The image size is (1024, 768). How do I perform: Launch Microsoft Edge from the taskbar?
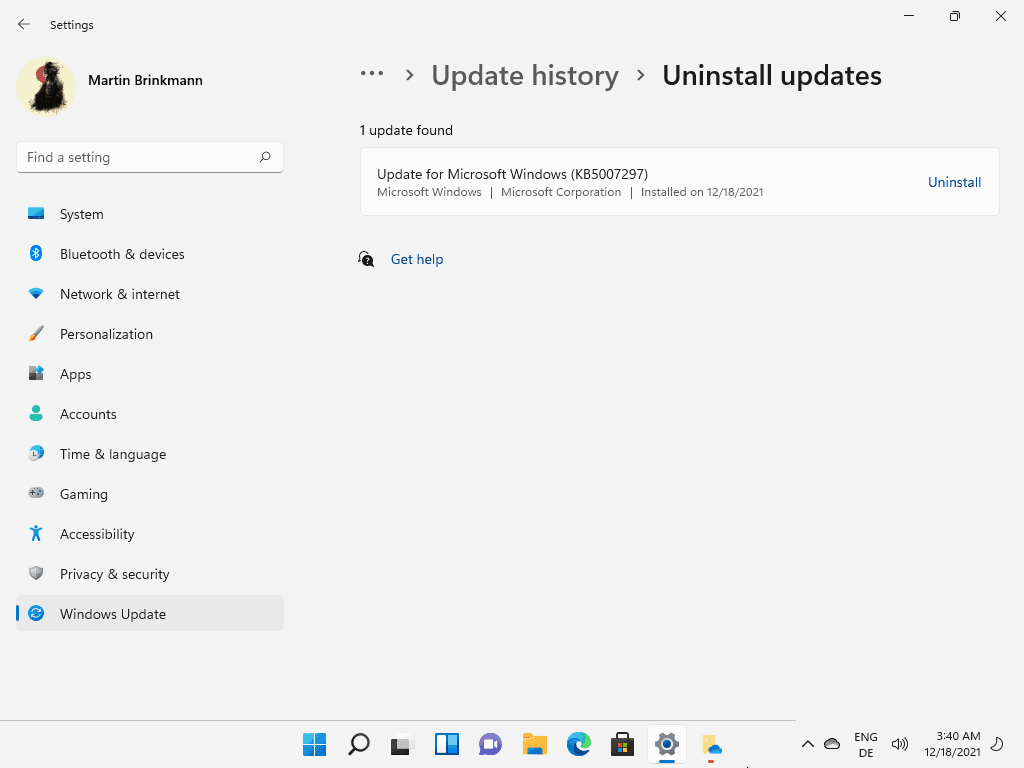[578, 744]
